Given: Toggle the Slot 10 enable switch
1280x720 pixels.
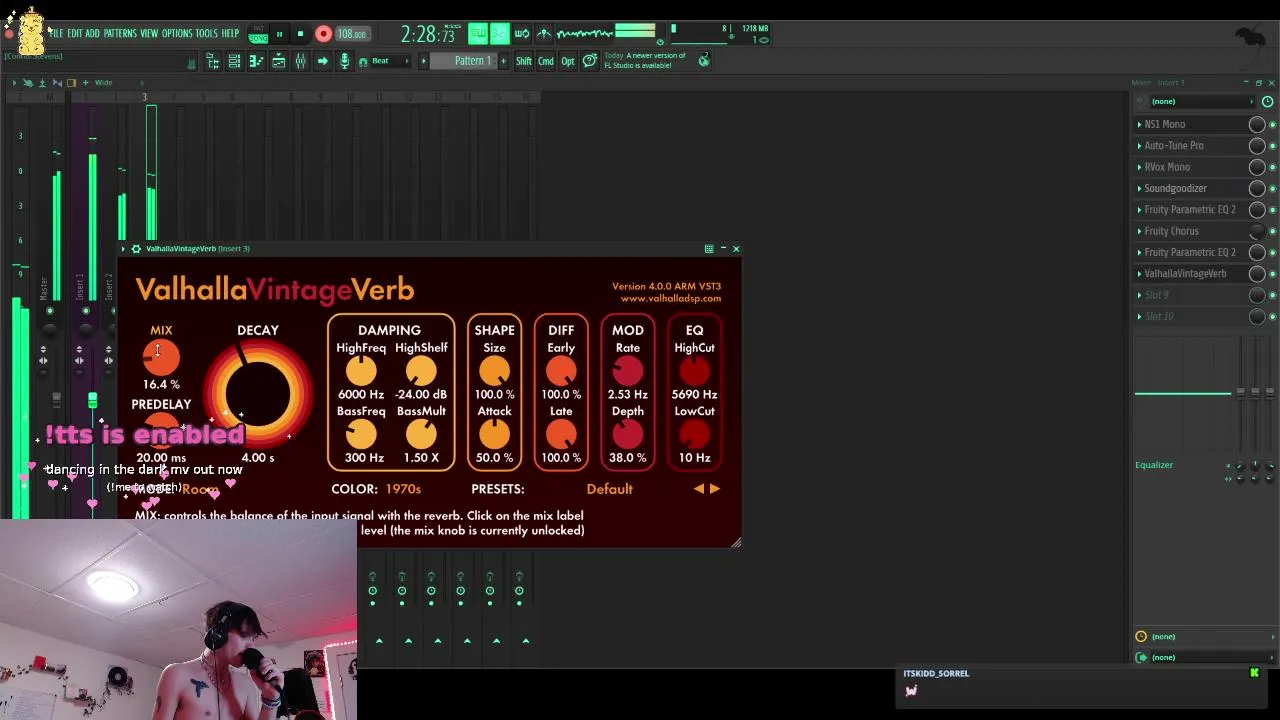Looking at the screenshot, I should (x=1273, y=316).
